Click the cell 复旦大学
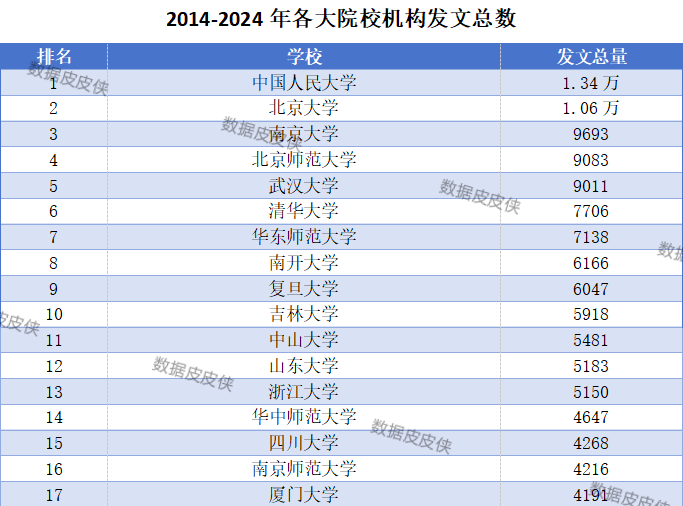 coord(304,288)
